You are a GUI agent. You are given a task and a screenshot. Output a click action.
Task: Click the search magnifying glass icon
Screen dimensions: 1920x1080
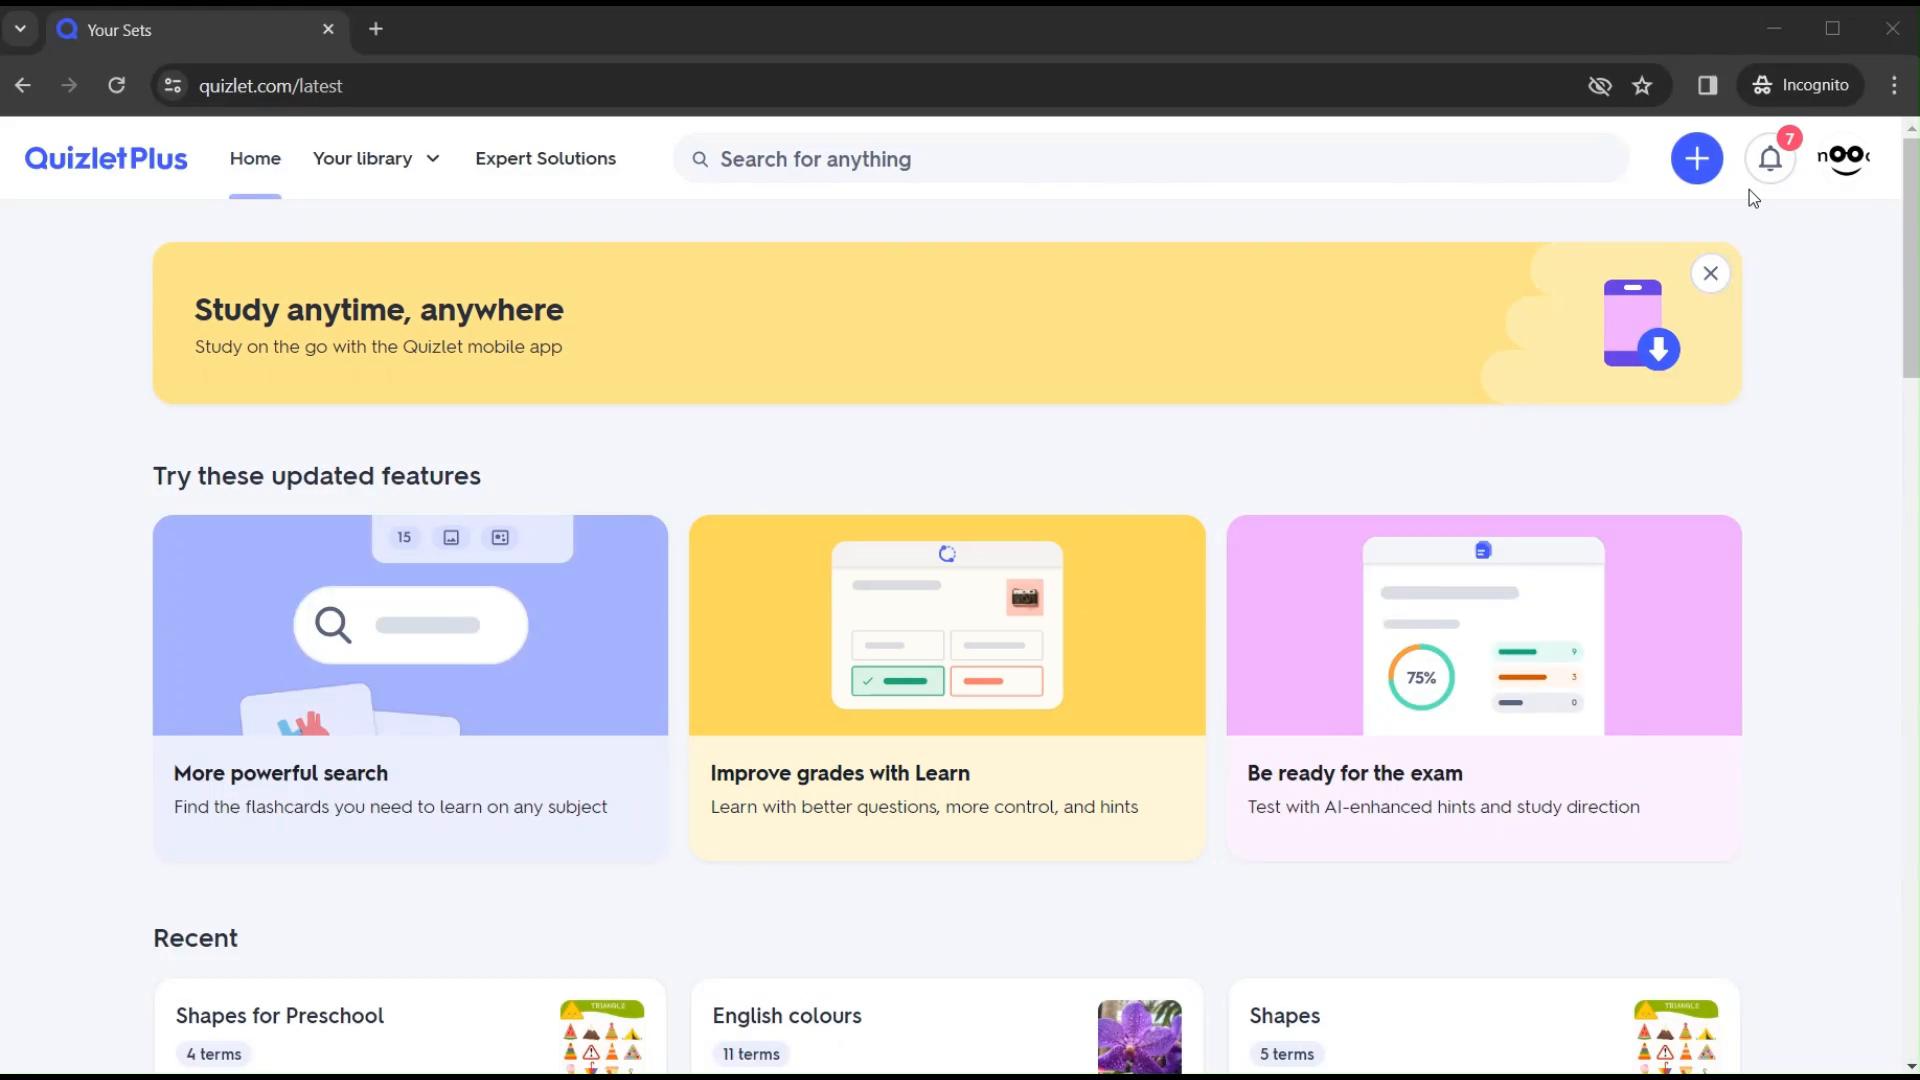click(x=698, y=158)
